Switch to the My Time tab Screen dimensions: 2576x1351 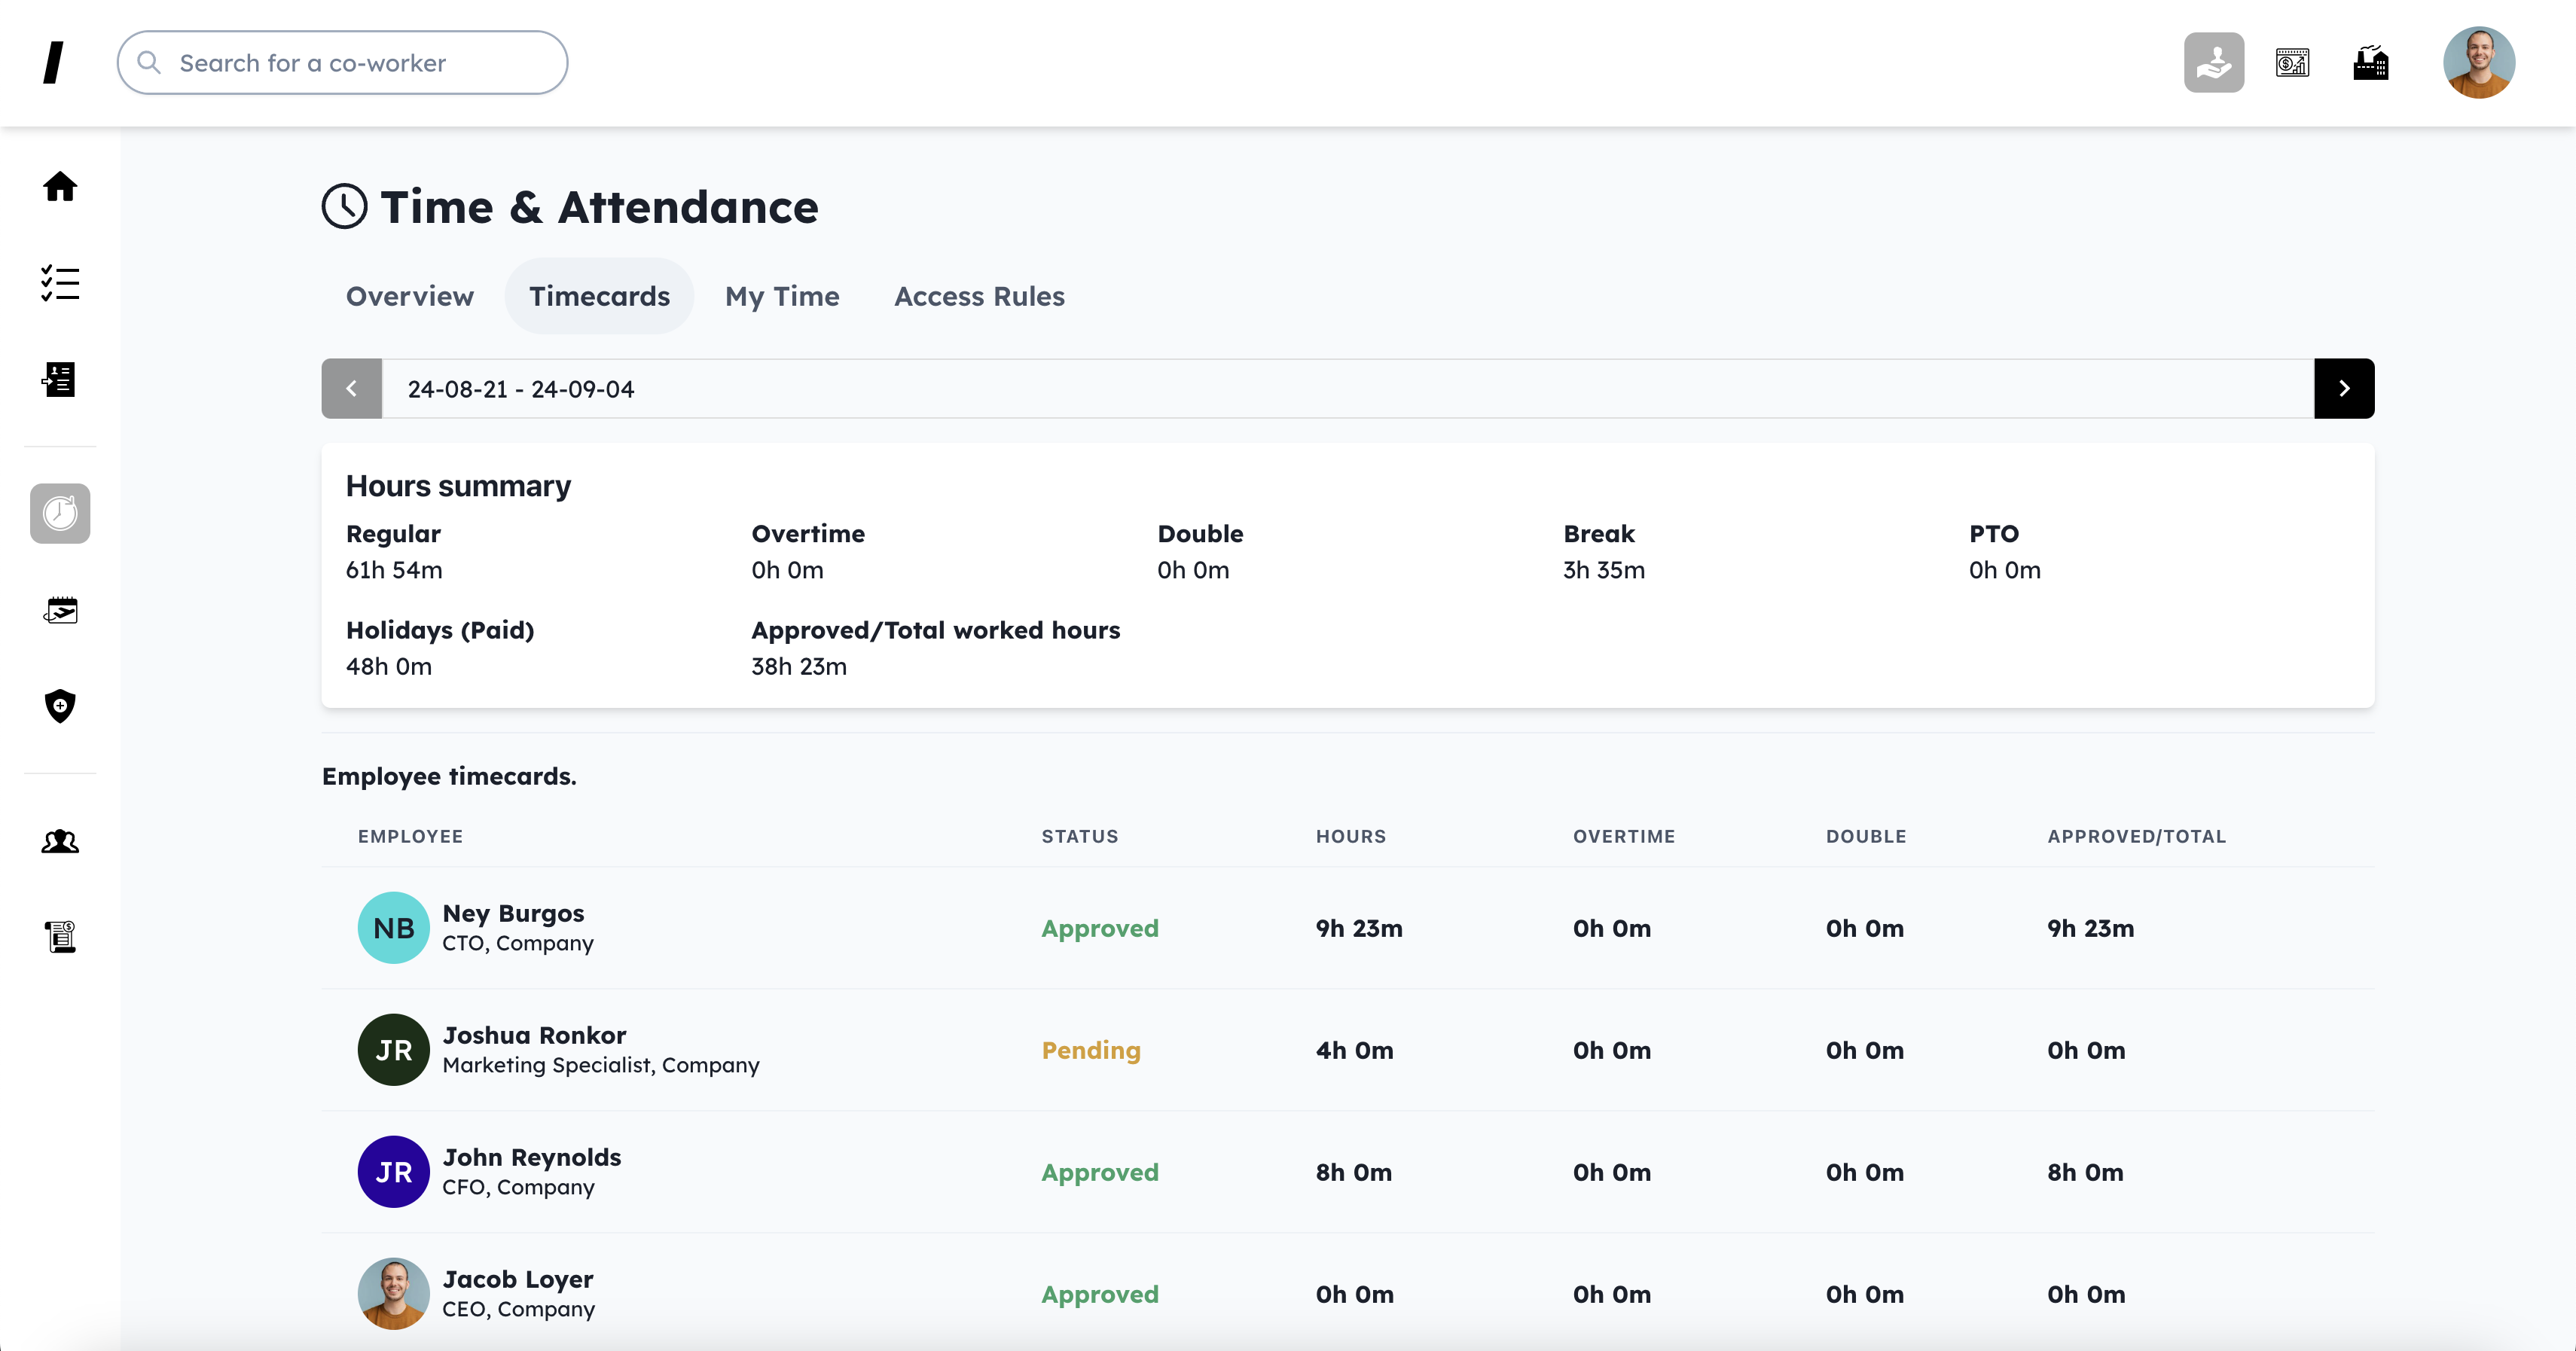pos(781,296)
